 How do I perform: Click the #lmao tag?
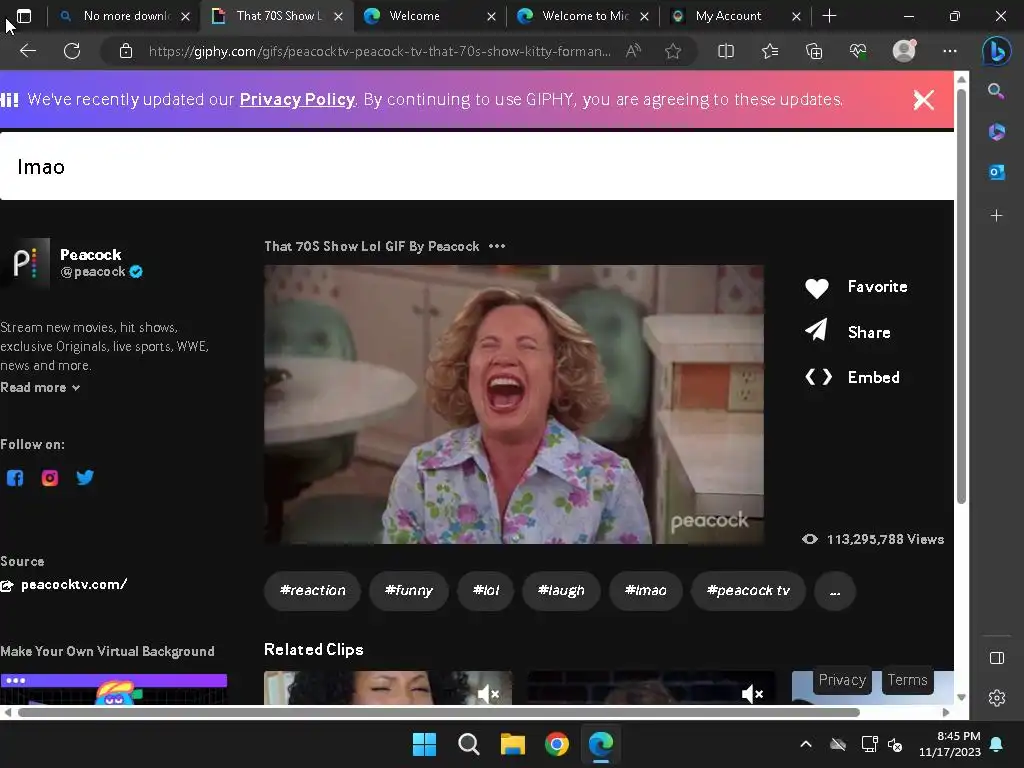[x=645, y=591]
